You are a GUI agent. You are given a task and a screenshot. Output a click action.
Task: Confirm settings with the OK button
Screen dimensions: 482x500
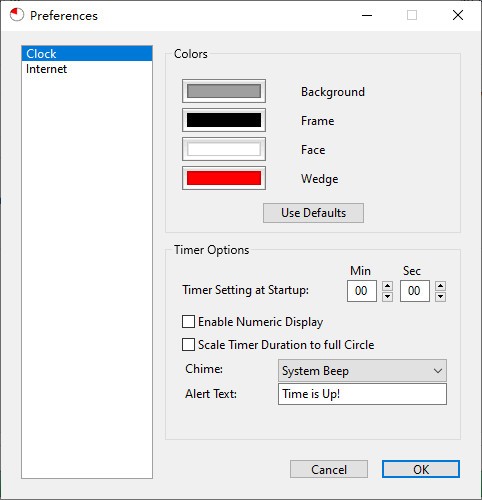coord(421,469)
